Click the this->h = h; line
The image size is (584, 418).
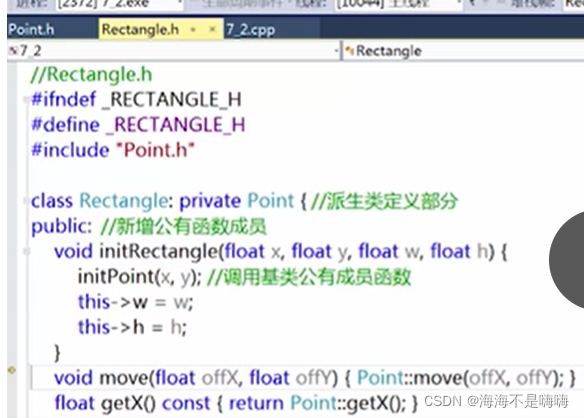132,327
